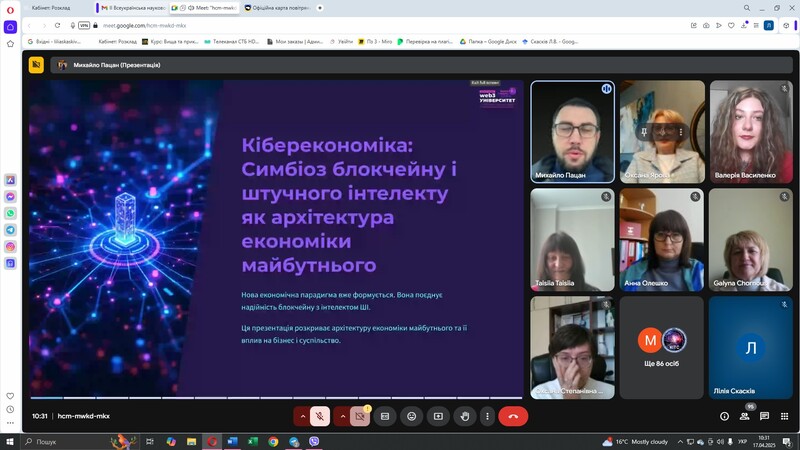Expand audio settings arrow beside microphone
The height and width of the screenshot is (450, 800).
tap(303, 416)
